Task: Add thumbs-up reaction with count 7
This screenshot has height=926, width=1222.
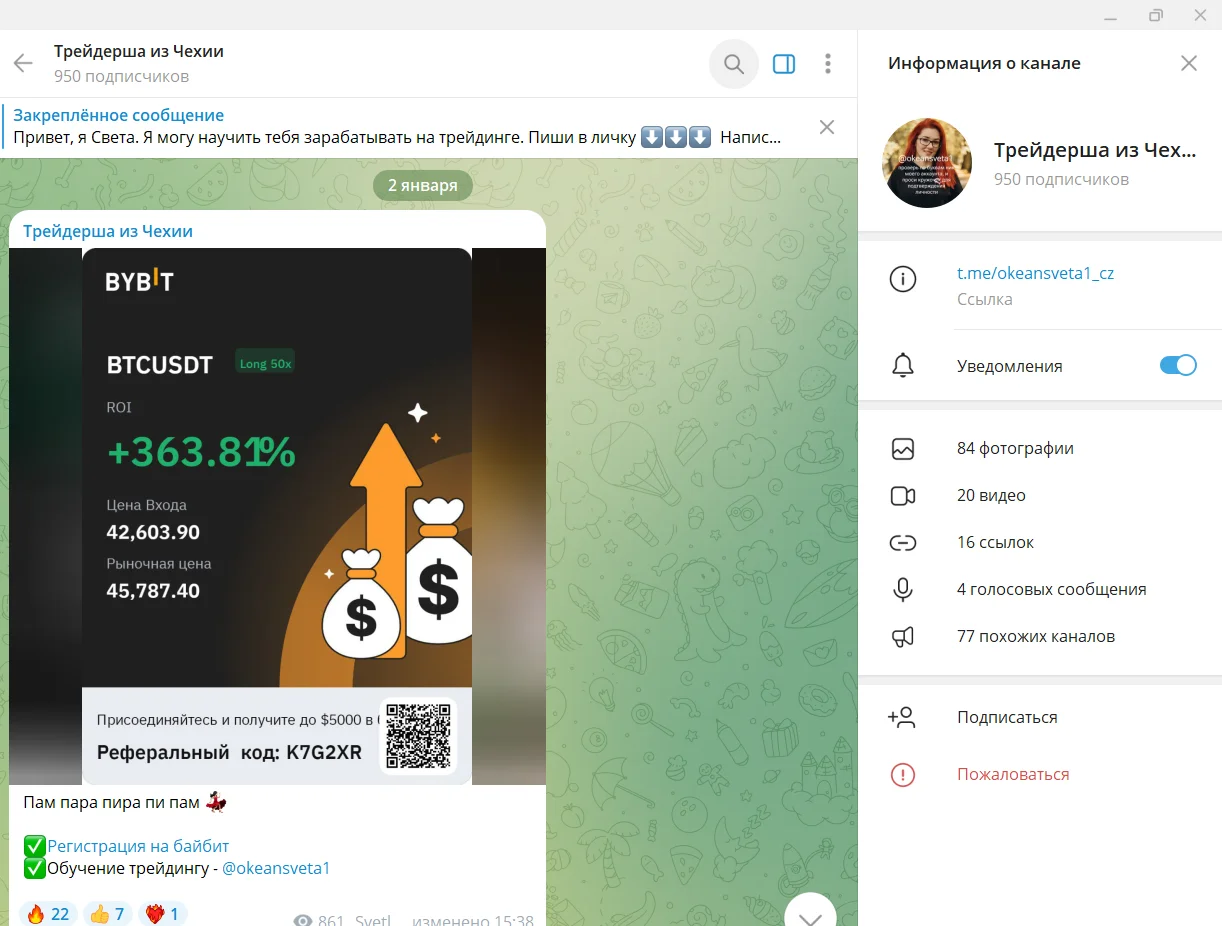Action: click(x=108, y=914)
